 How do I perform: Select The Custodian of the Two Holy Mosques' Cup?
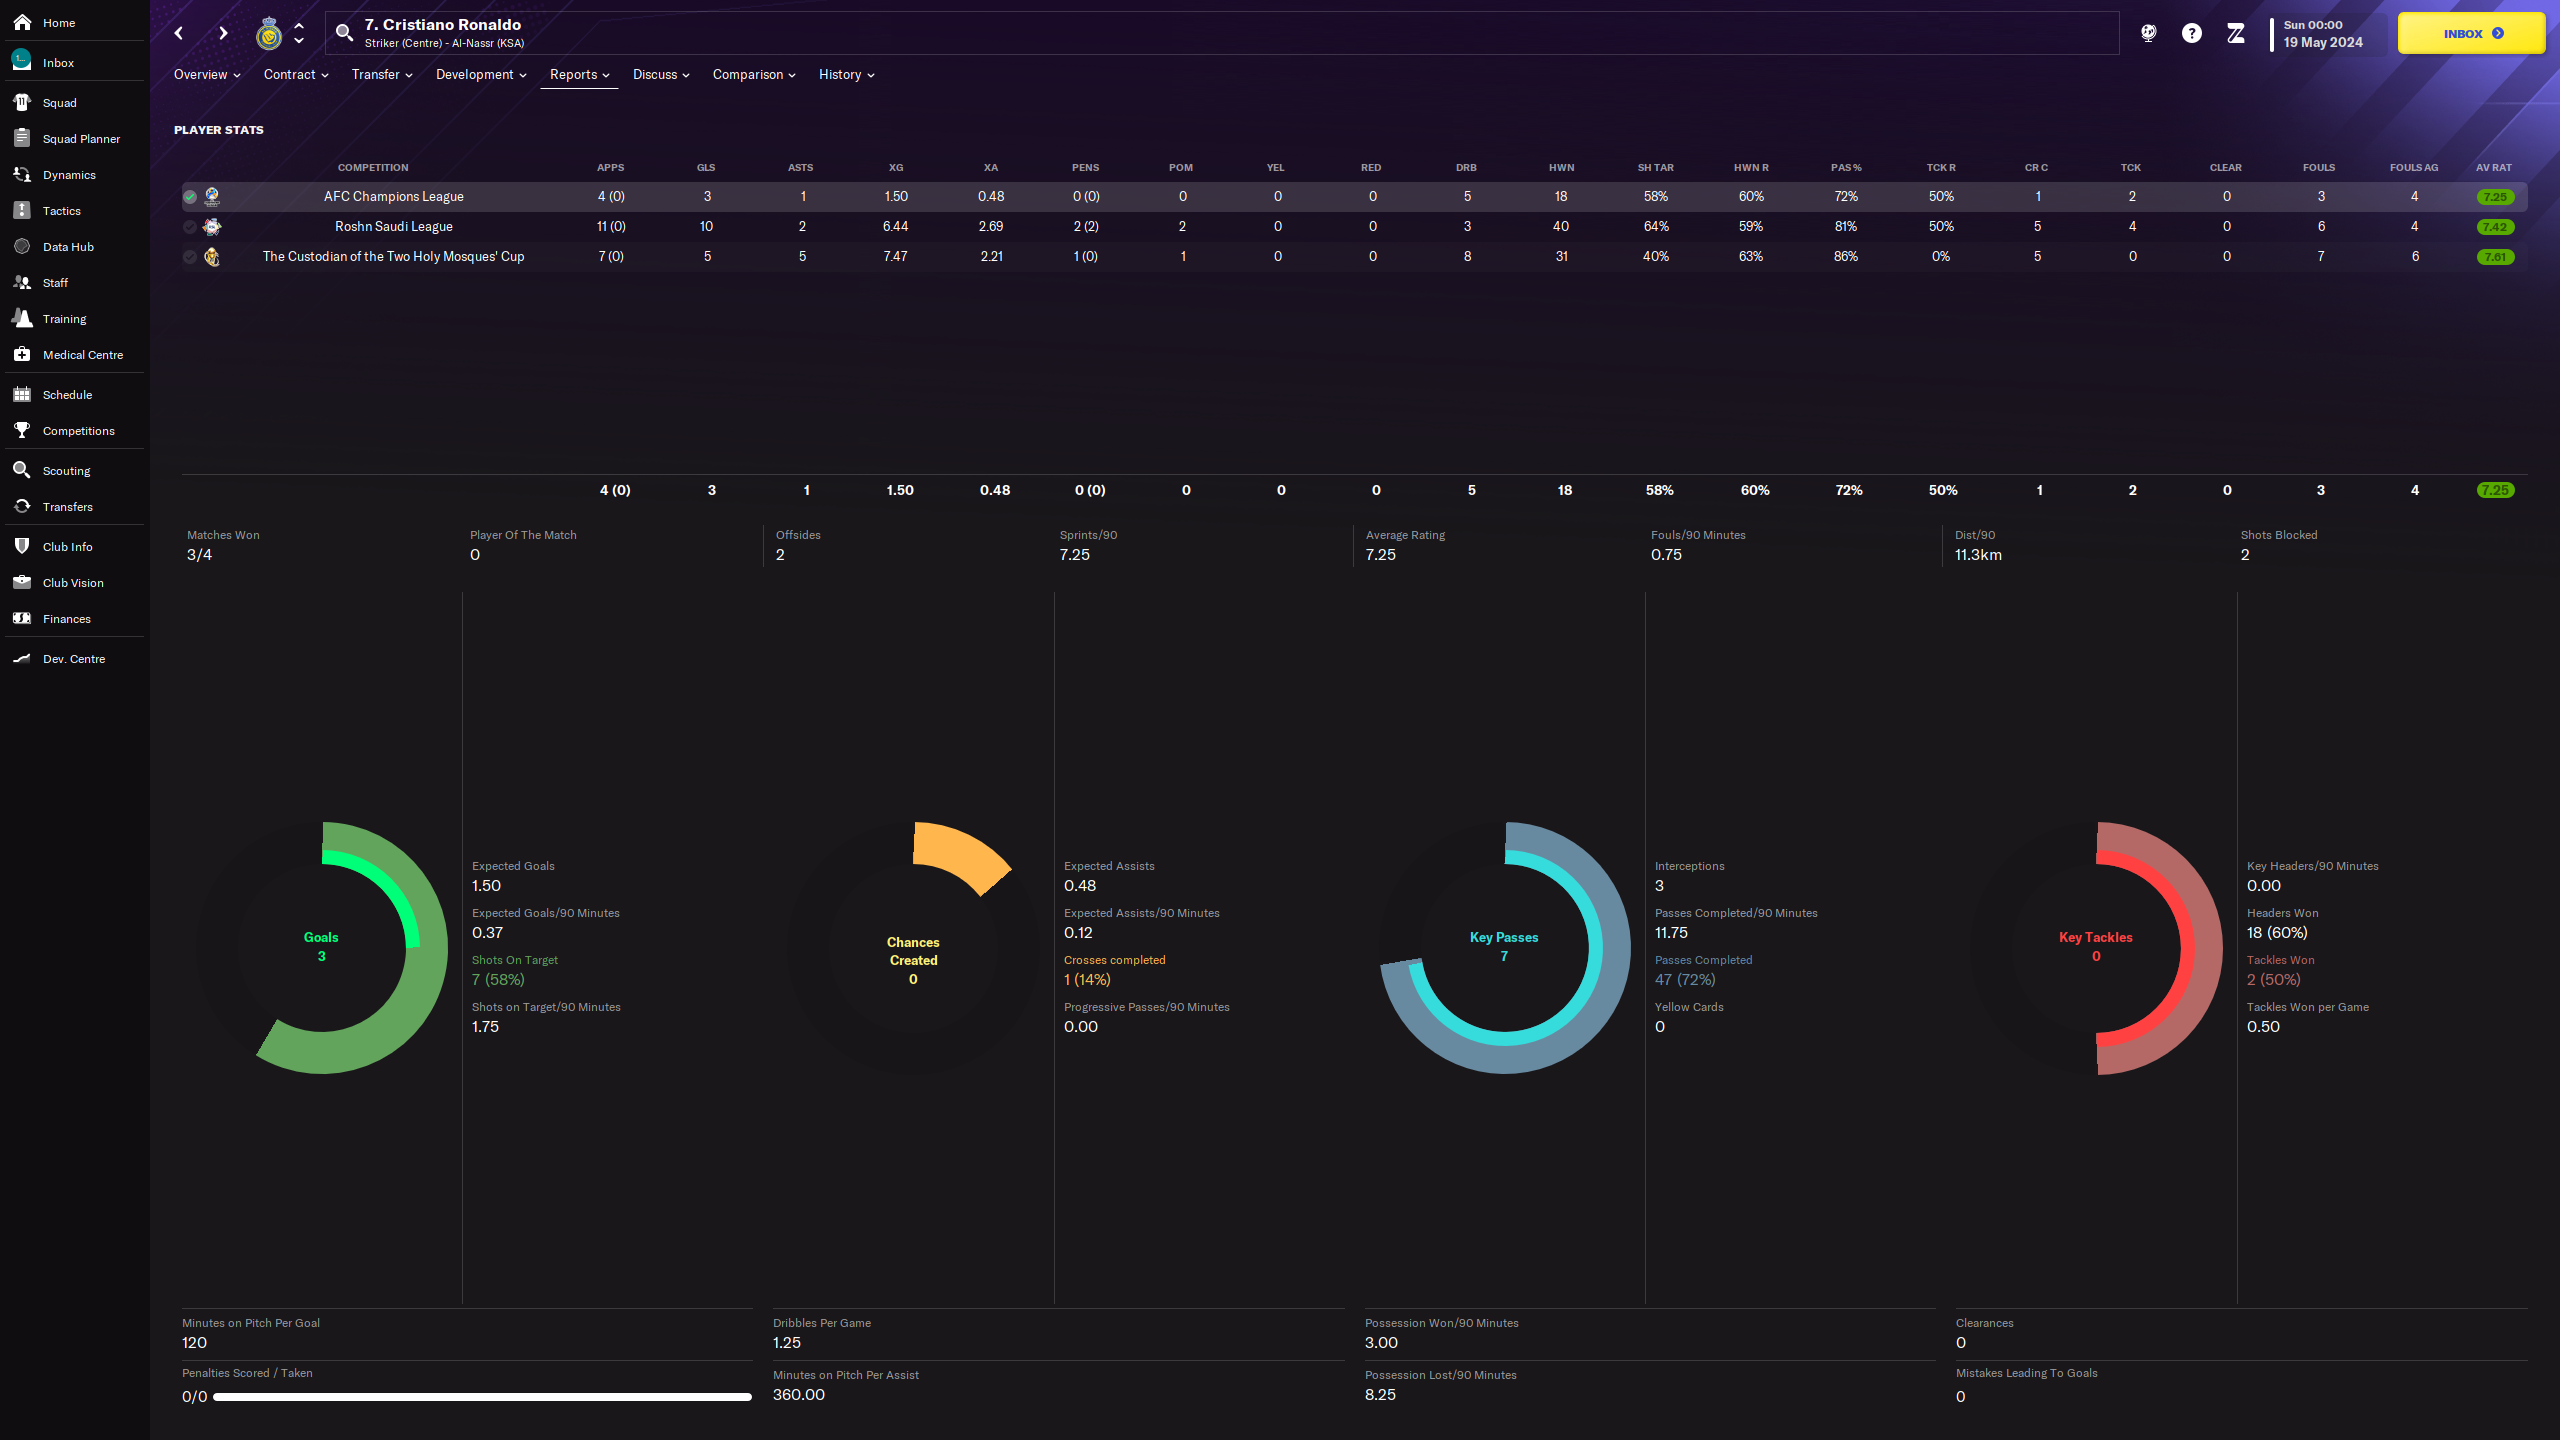(1354, 257)
